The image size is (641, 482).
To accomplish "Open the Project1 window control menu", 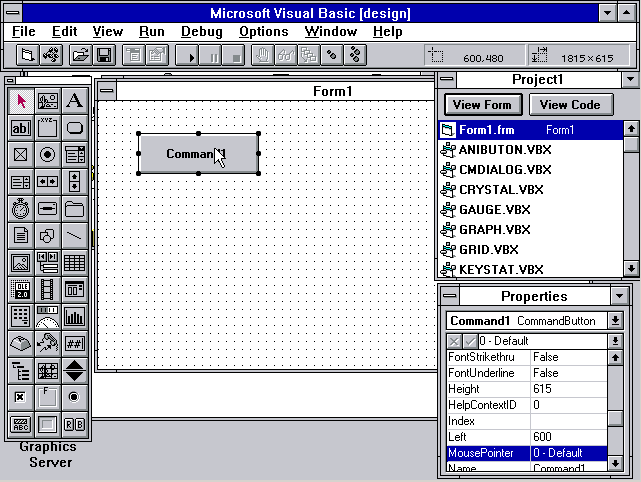I will pyautogui.click(x=447, y=79).
